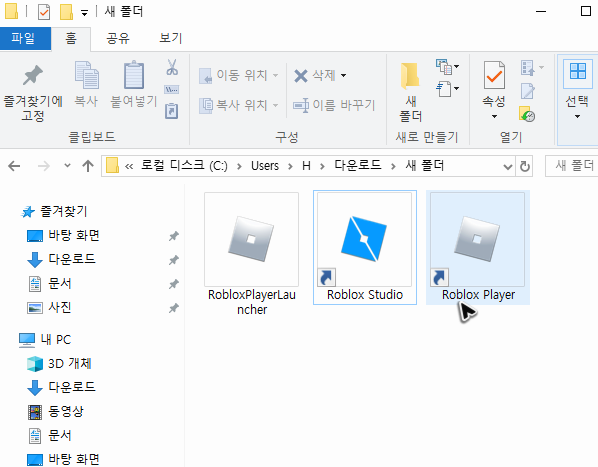
Task: Refresh the folder view
Action: point(525,166)
